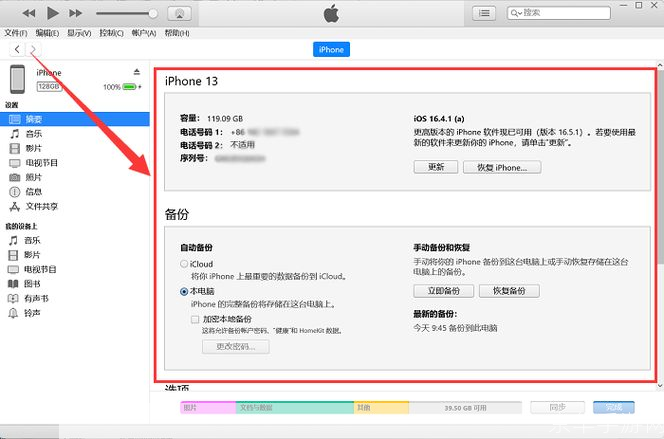The width and height of the screenshot is (664, 439).
Task: Open the AirPlay output button
Action: click(180, 14)
